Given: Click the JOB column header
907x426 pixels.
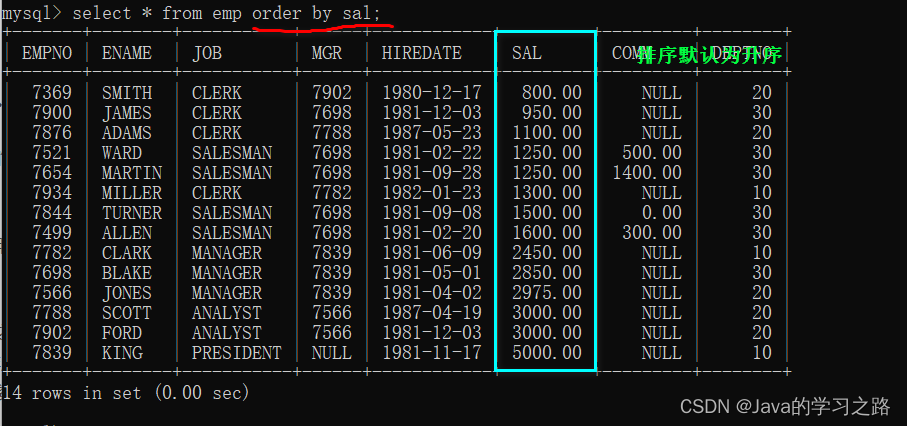Looking at the screenshot, I should point(207,53).
